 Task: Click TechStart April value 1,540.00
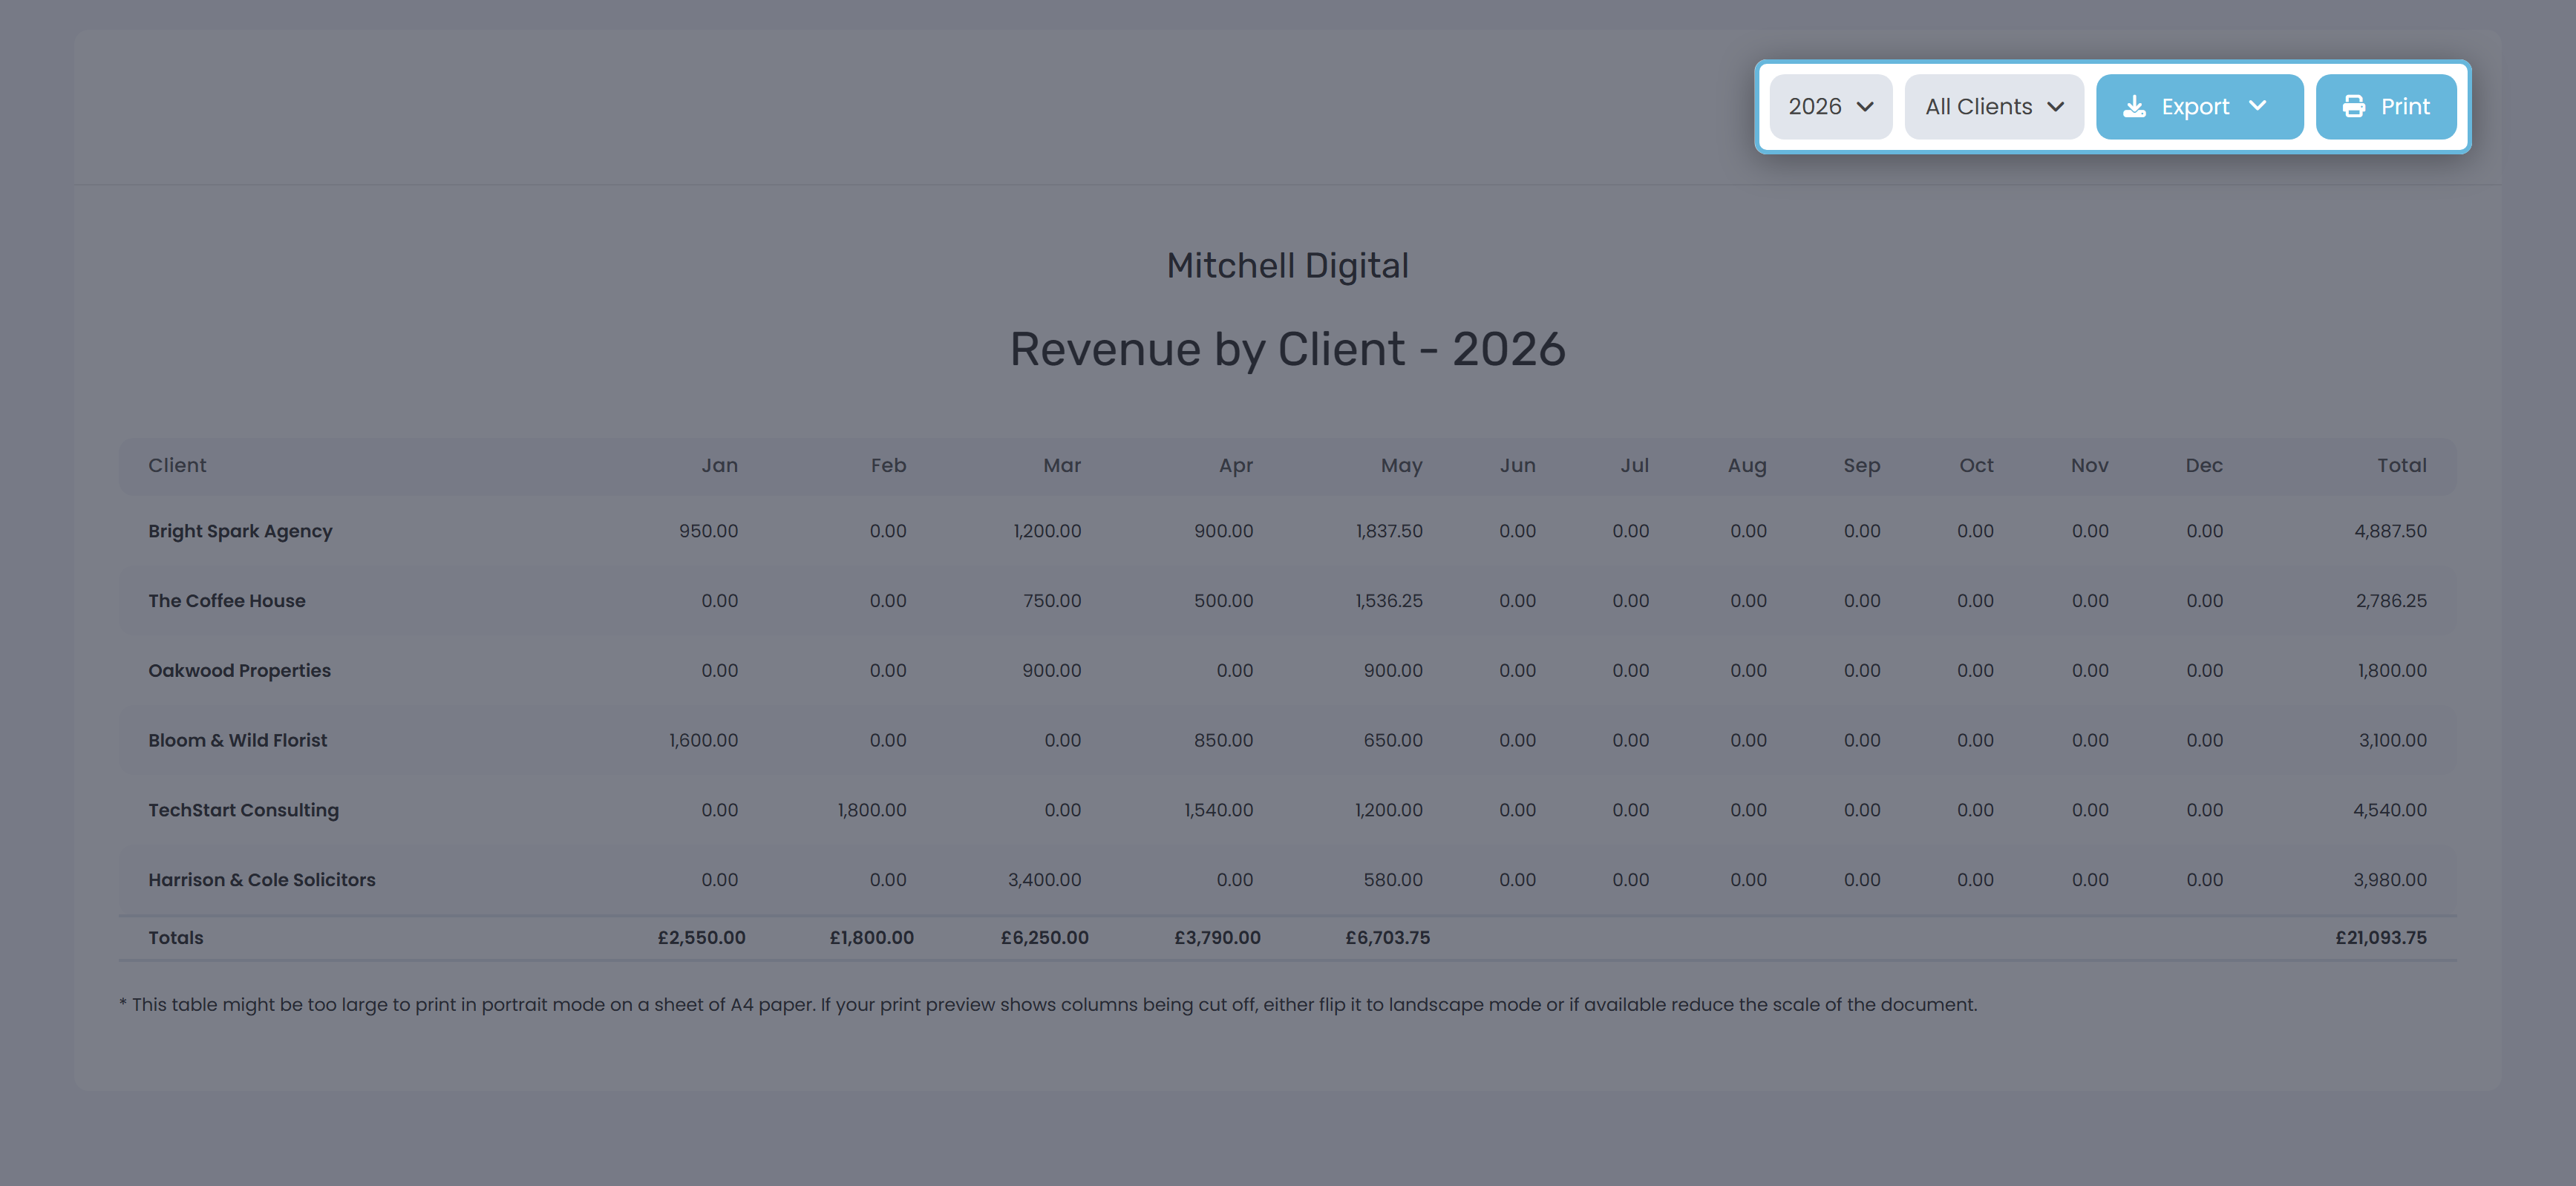point(1218,810)
